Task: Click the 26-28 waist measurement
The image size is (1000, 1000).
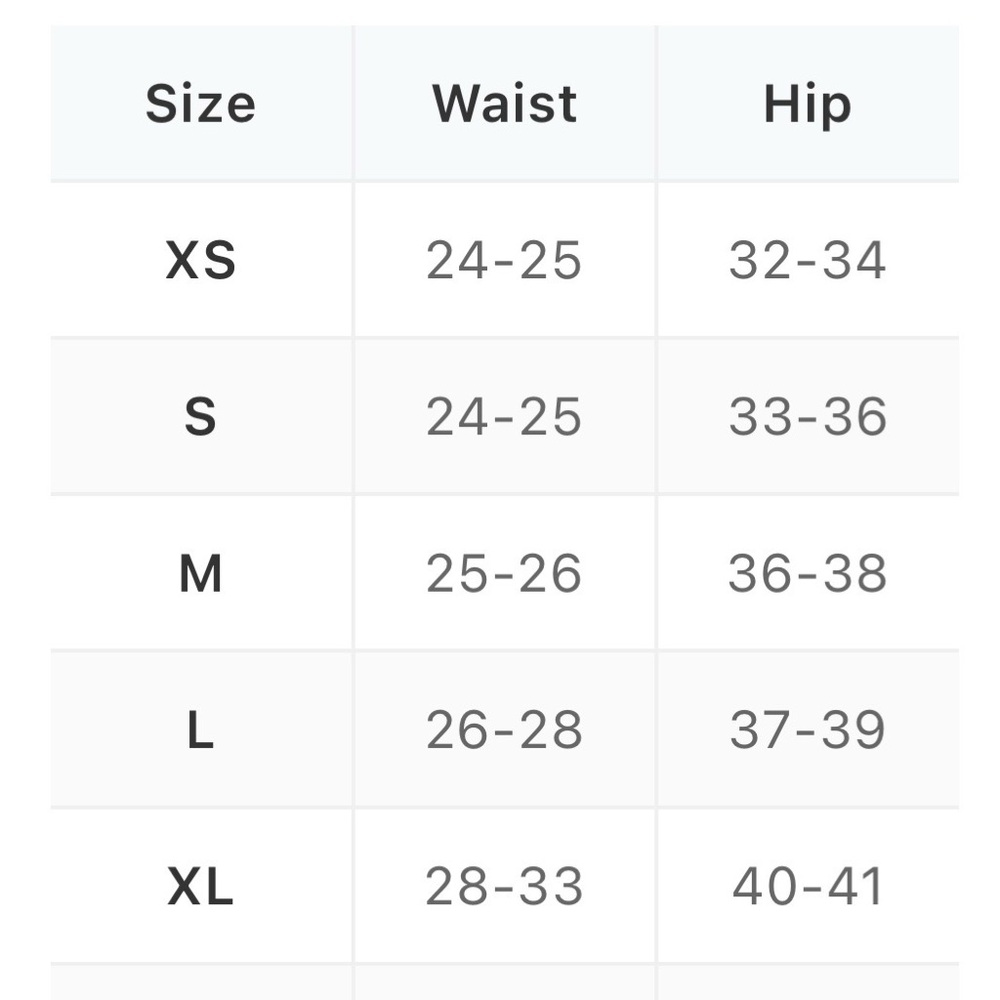Action: point(504,731)
